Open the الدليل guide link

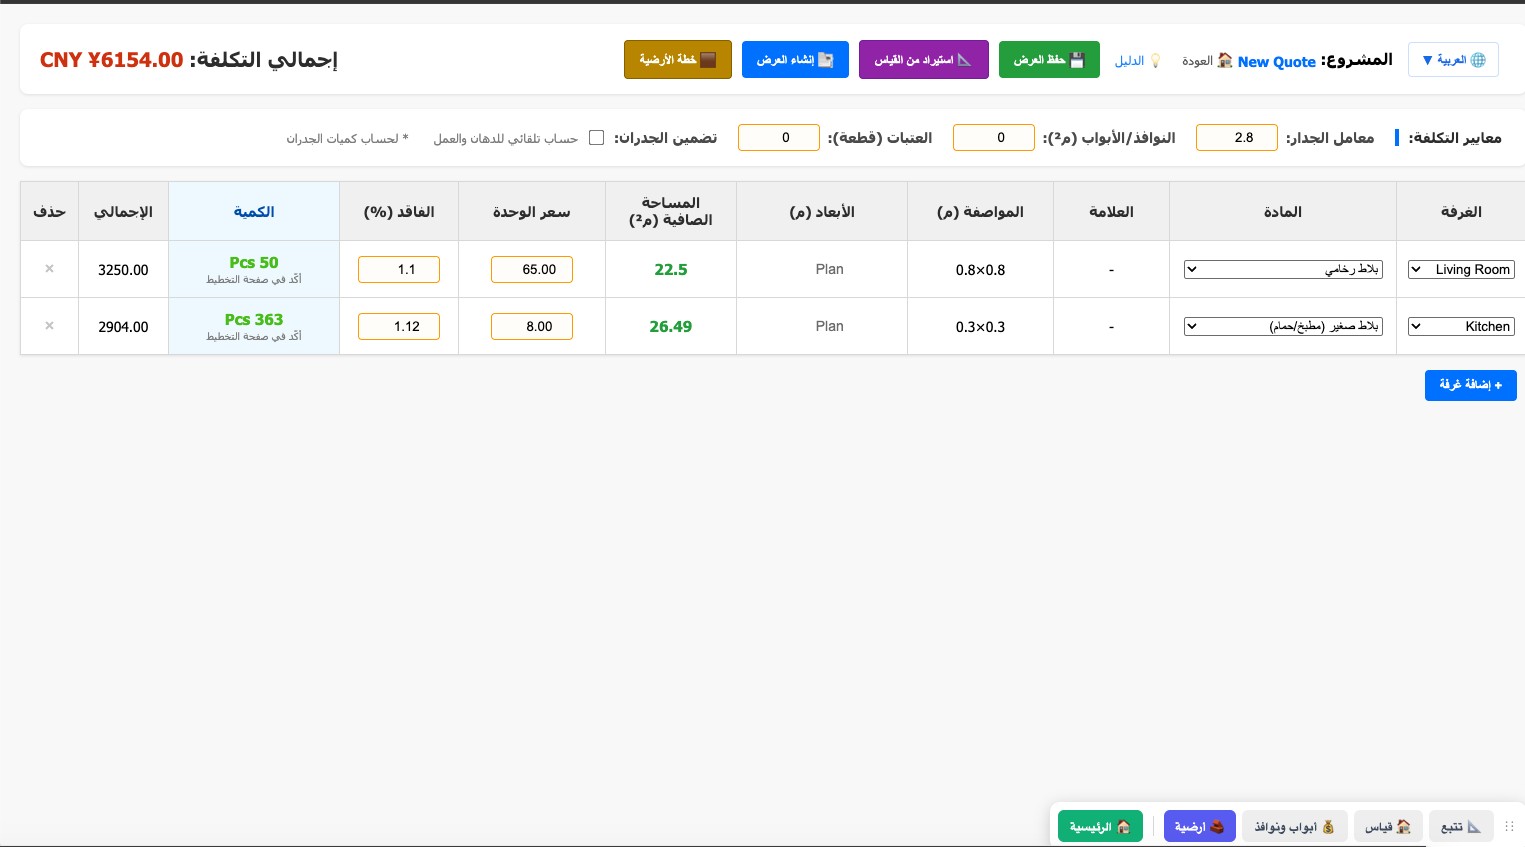(x=1138, y=61)
